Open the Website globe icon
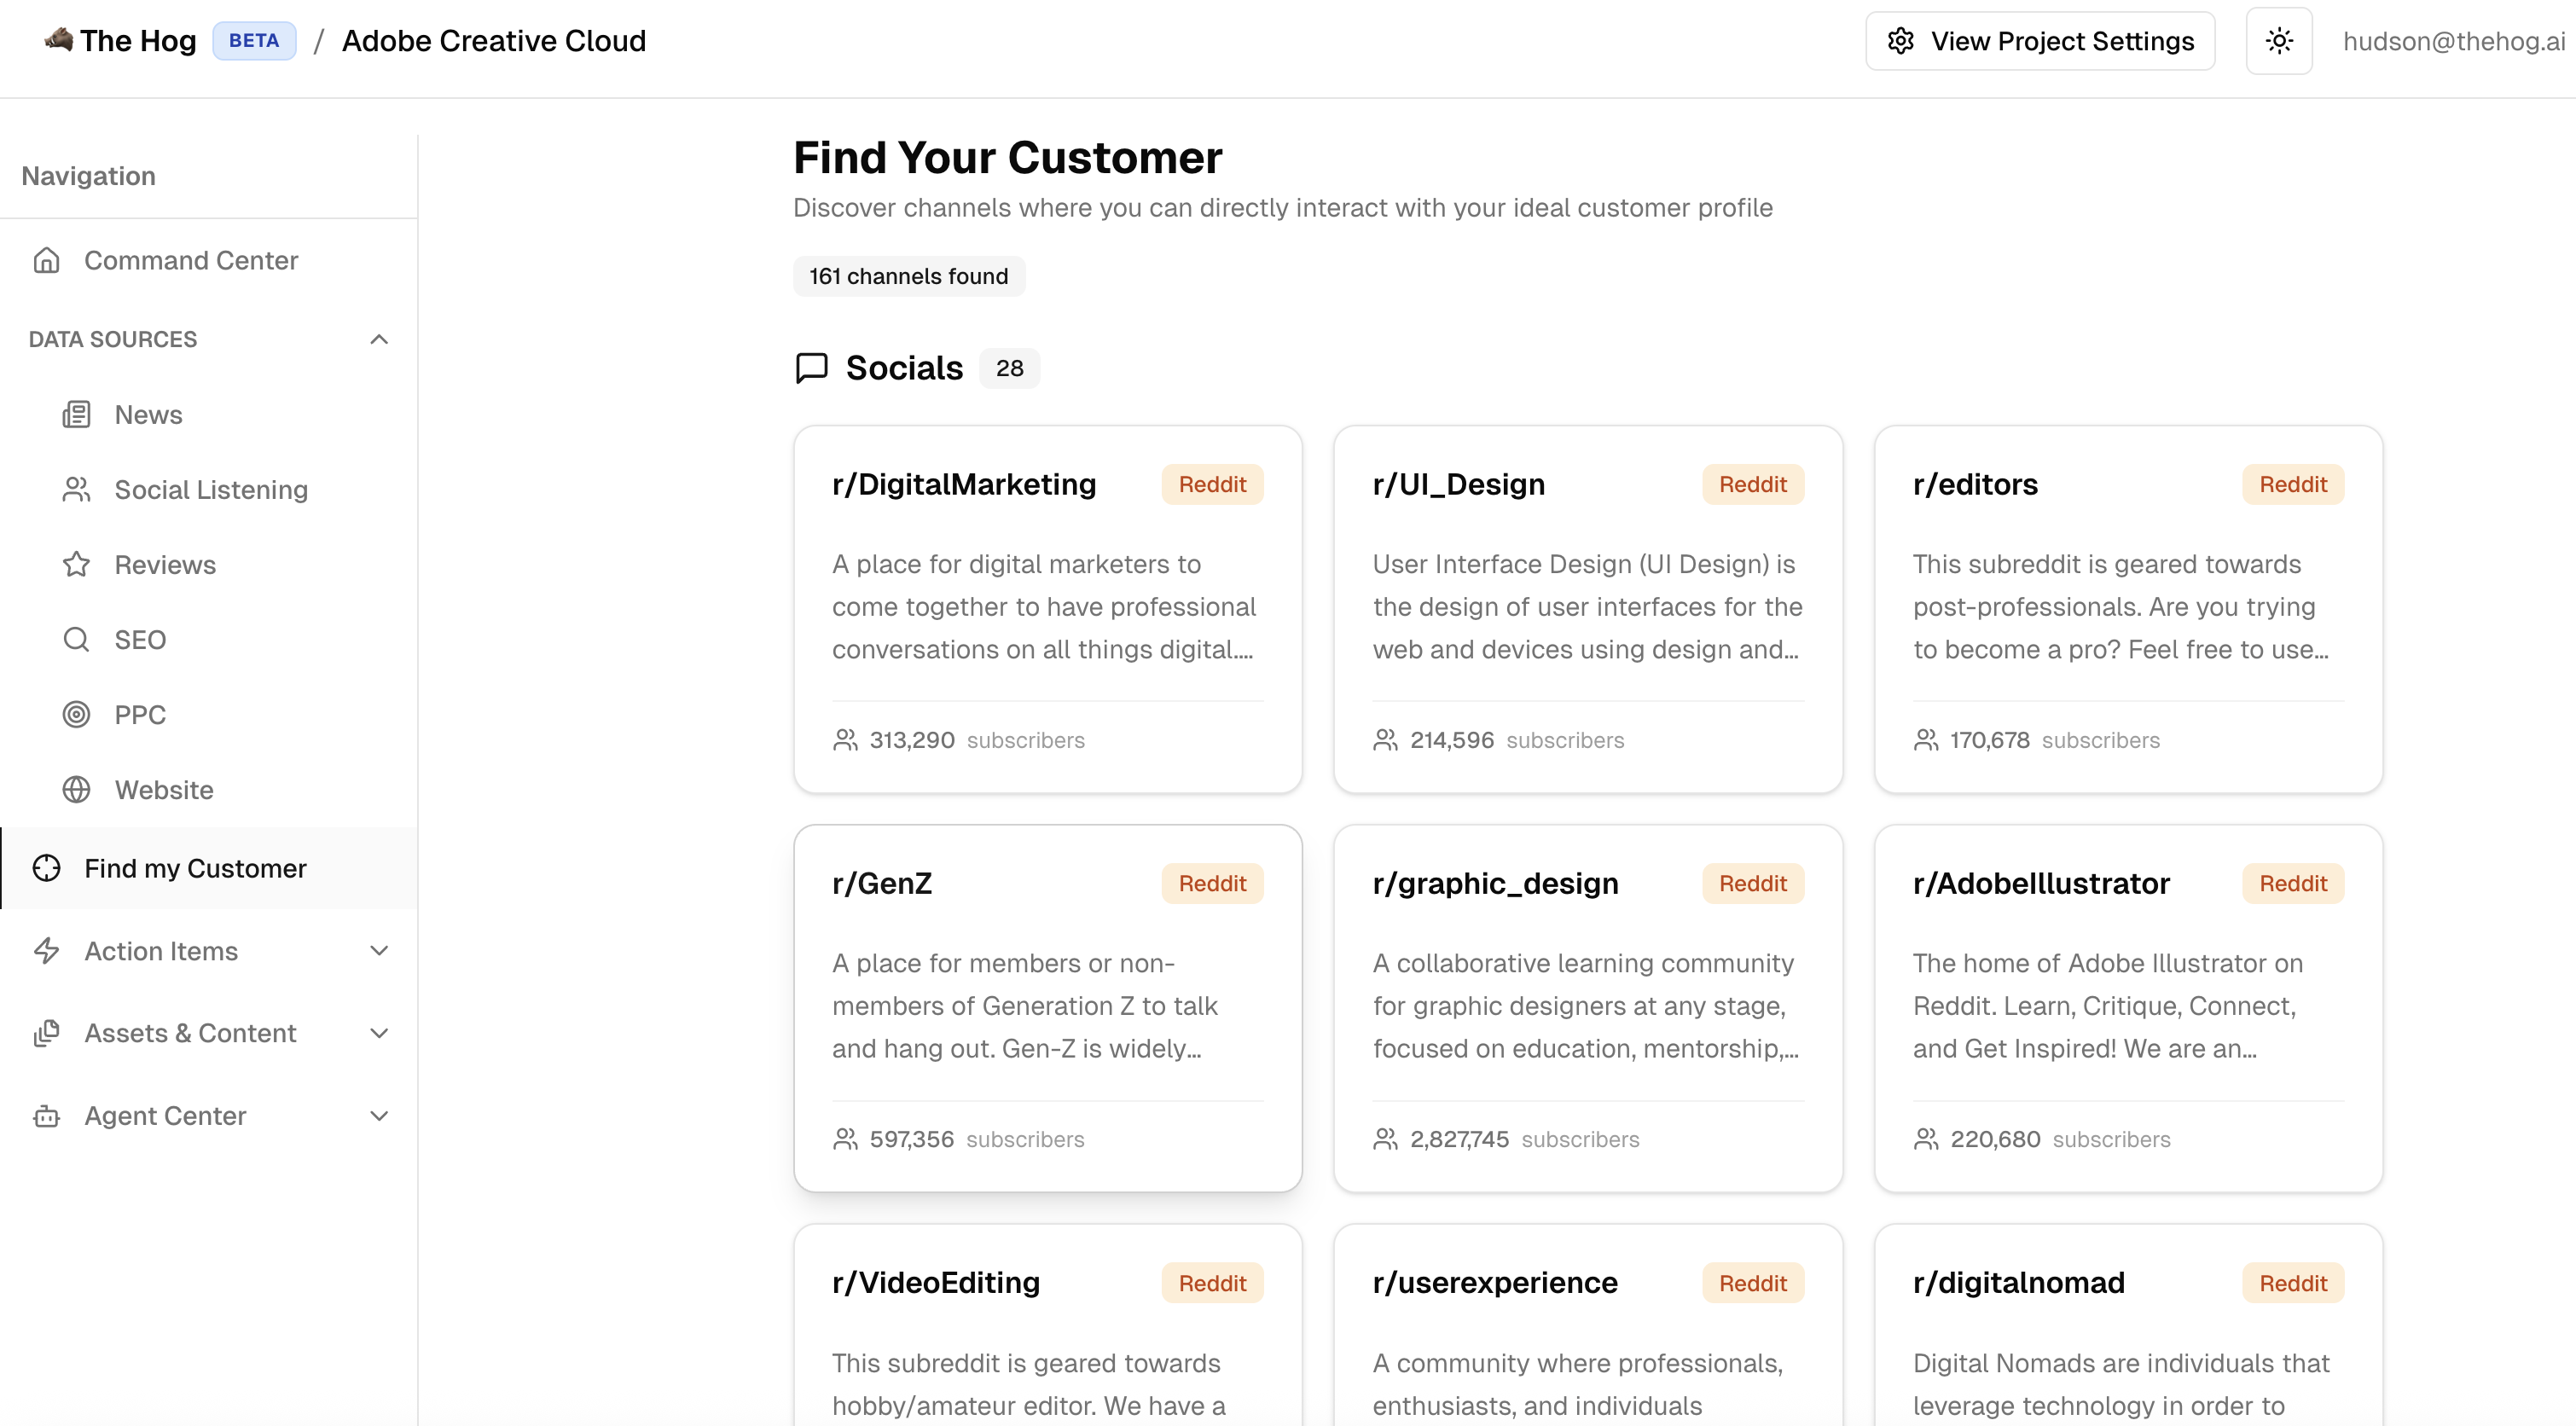Screen dimensions: 2576x1426 [77, 789]
